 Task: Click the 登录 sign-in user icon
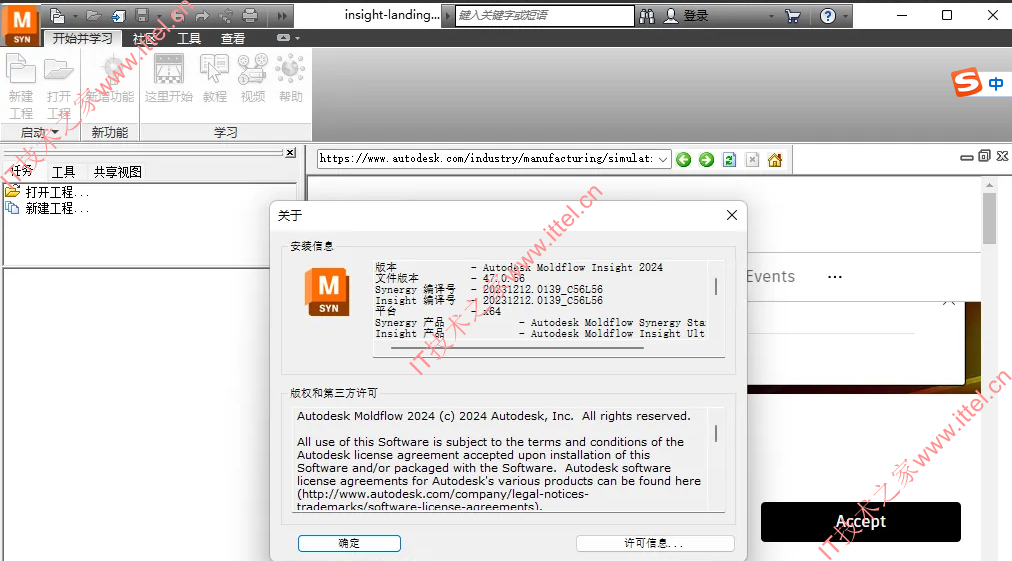(671, 16)
